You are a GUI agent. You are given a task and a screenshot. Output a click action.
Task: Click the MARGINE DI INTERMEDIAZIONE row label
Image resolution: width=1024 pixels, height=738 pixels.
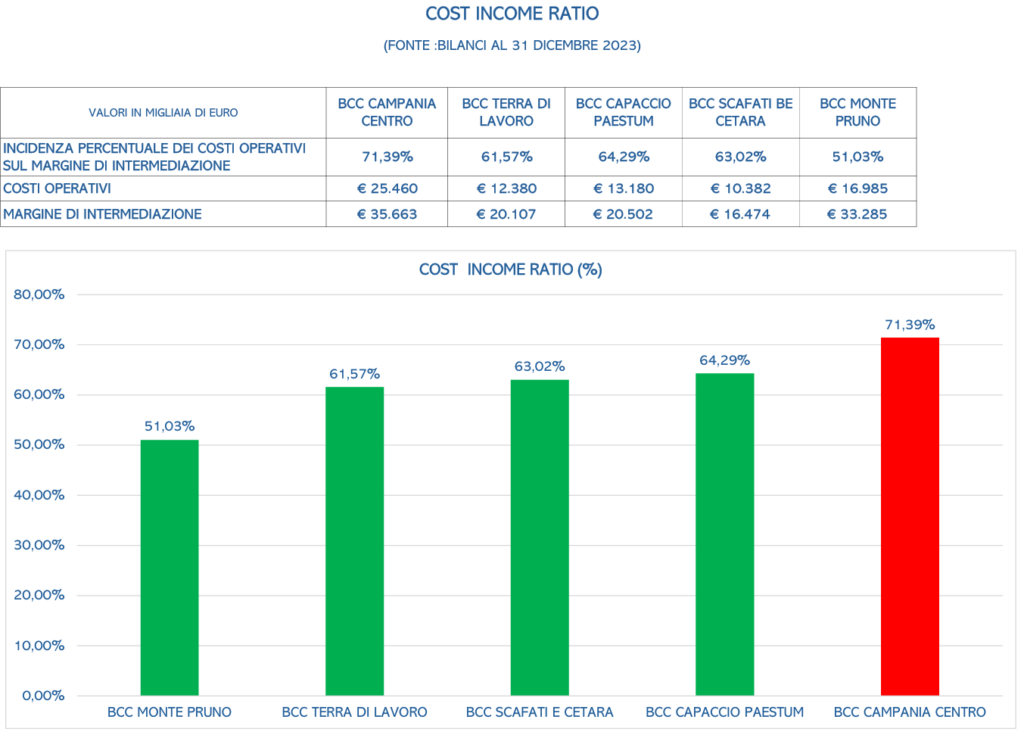163,214
